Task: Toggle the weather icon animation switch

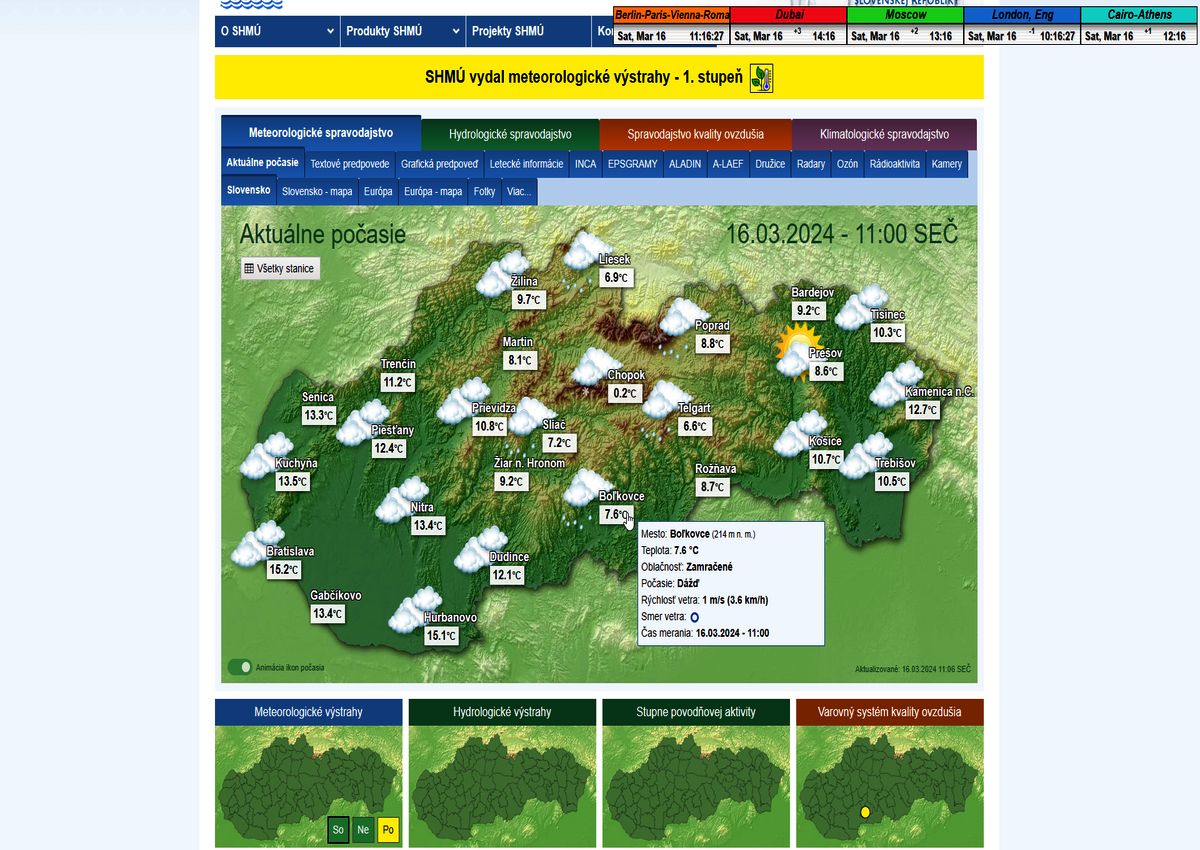Action: click(x=239, y=667)
